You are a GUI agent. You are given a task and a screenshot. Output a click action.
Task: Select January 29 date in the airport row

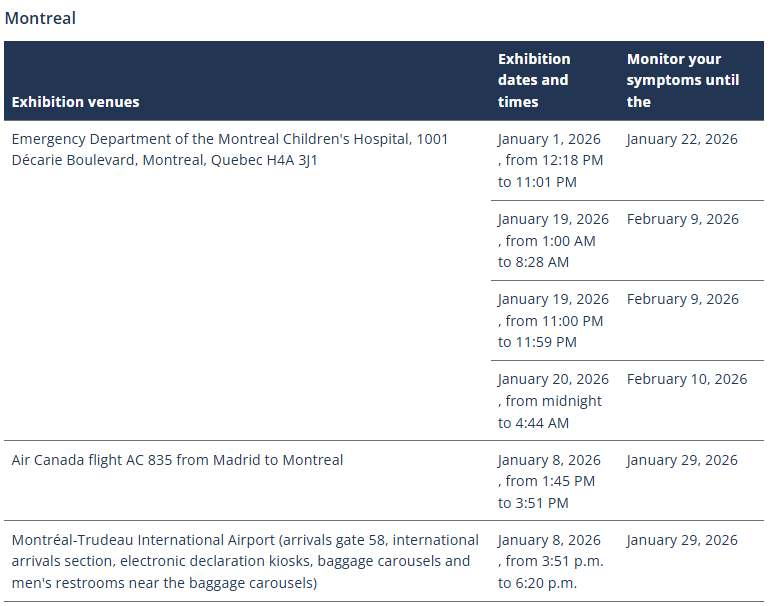682,540
